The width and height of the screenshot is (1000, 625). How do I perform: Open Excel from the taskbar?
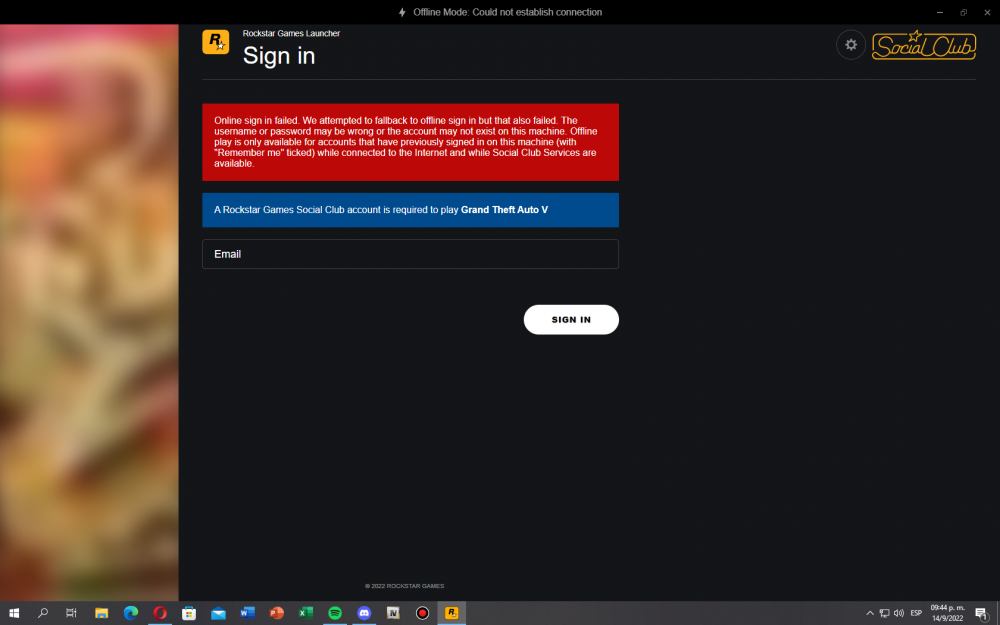click(305, 613)
